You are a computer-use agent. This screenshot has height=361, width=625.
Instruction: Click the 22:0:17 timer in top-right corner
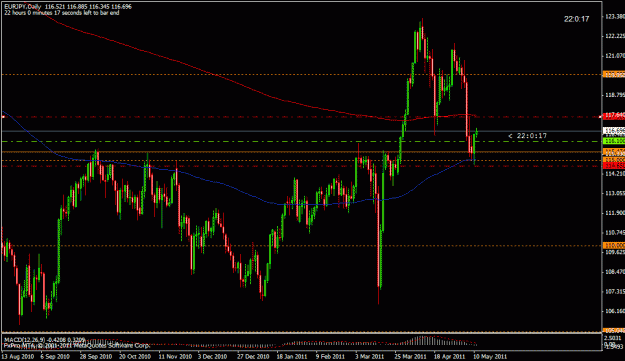(576, 19)
